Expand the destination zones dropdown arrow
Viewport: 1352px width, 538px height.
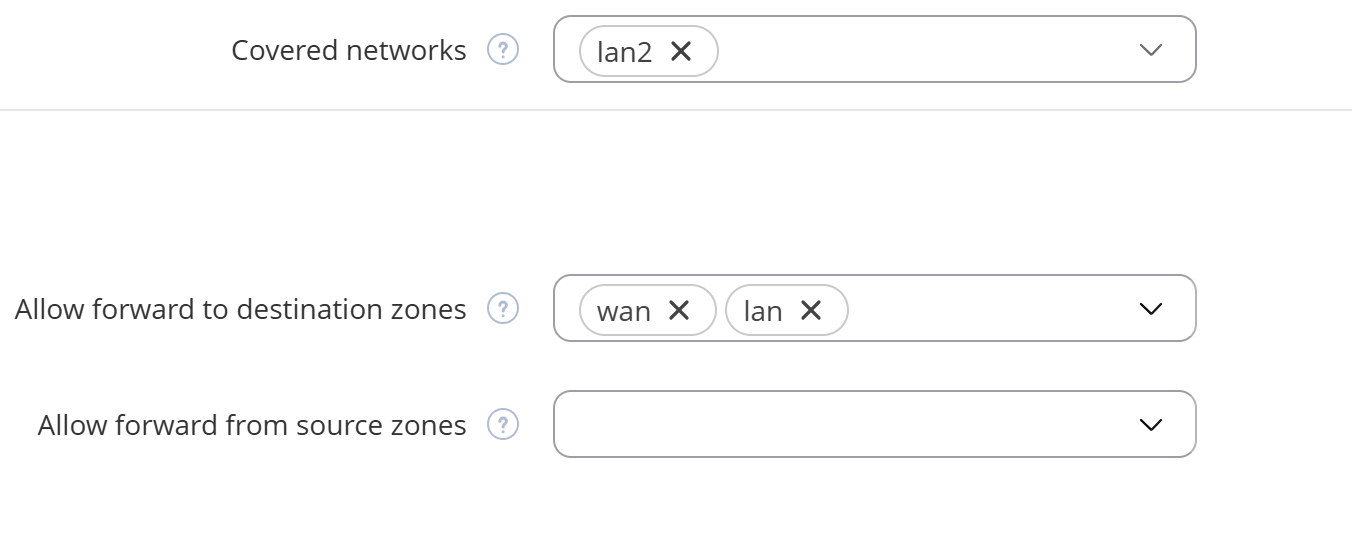(1151, 309)
